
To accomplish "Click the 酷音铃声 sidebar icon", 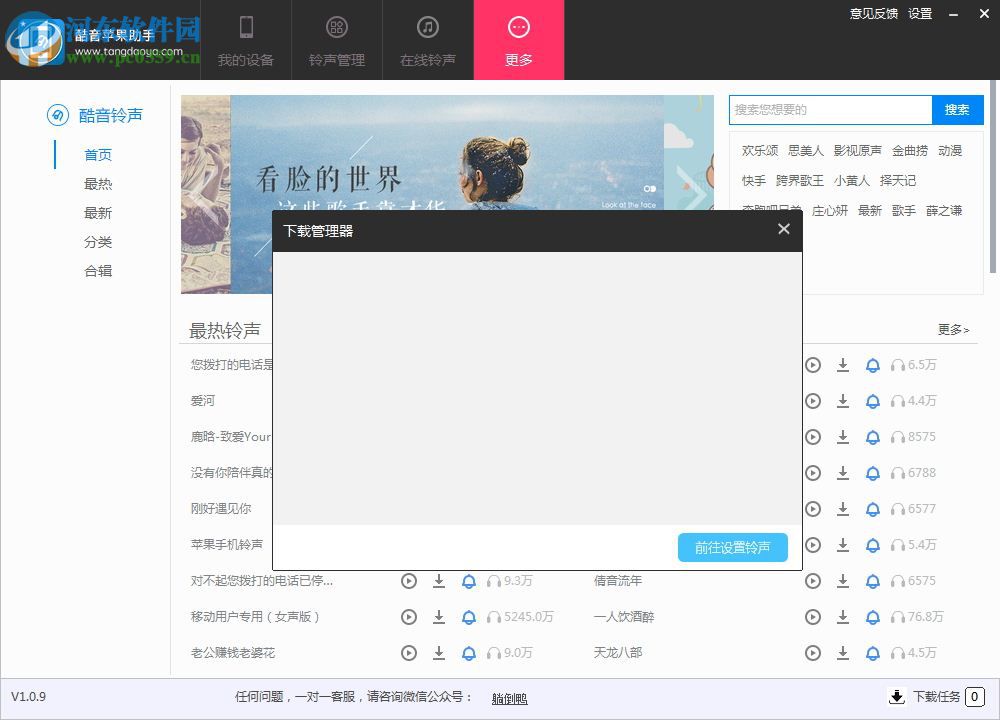I will 60,115.
